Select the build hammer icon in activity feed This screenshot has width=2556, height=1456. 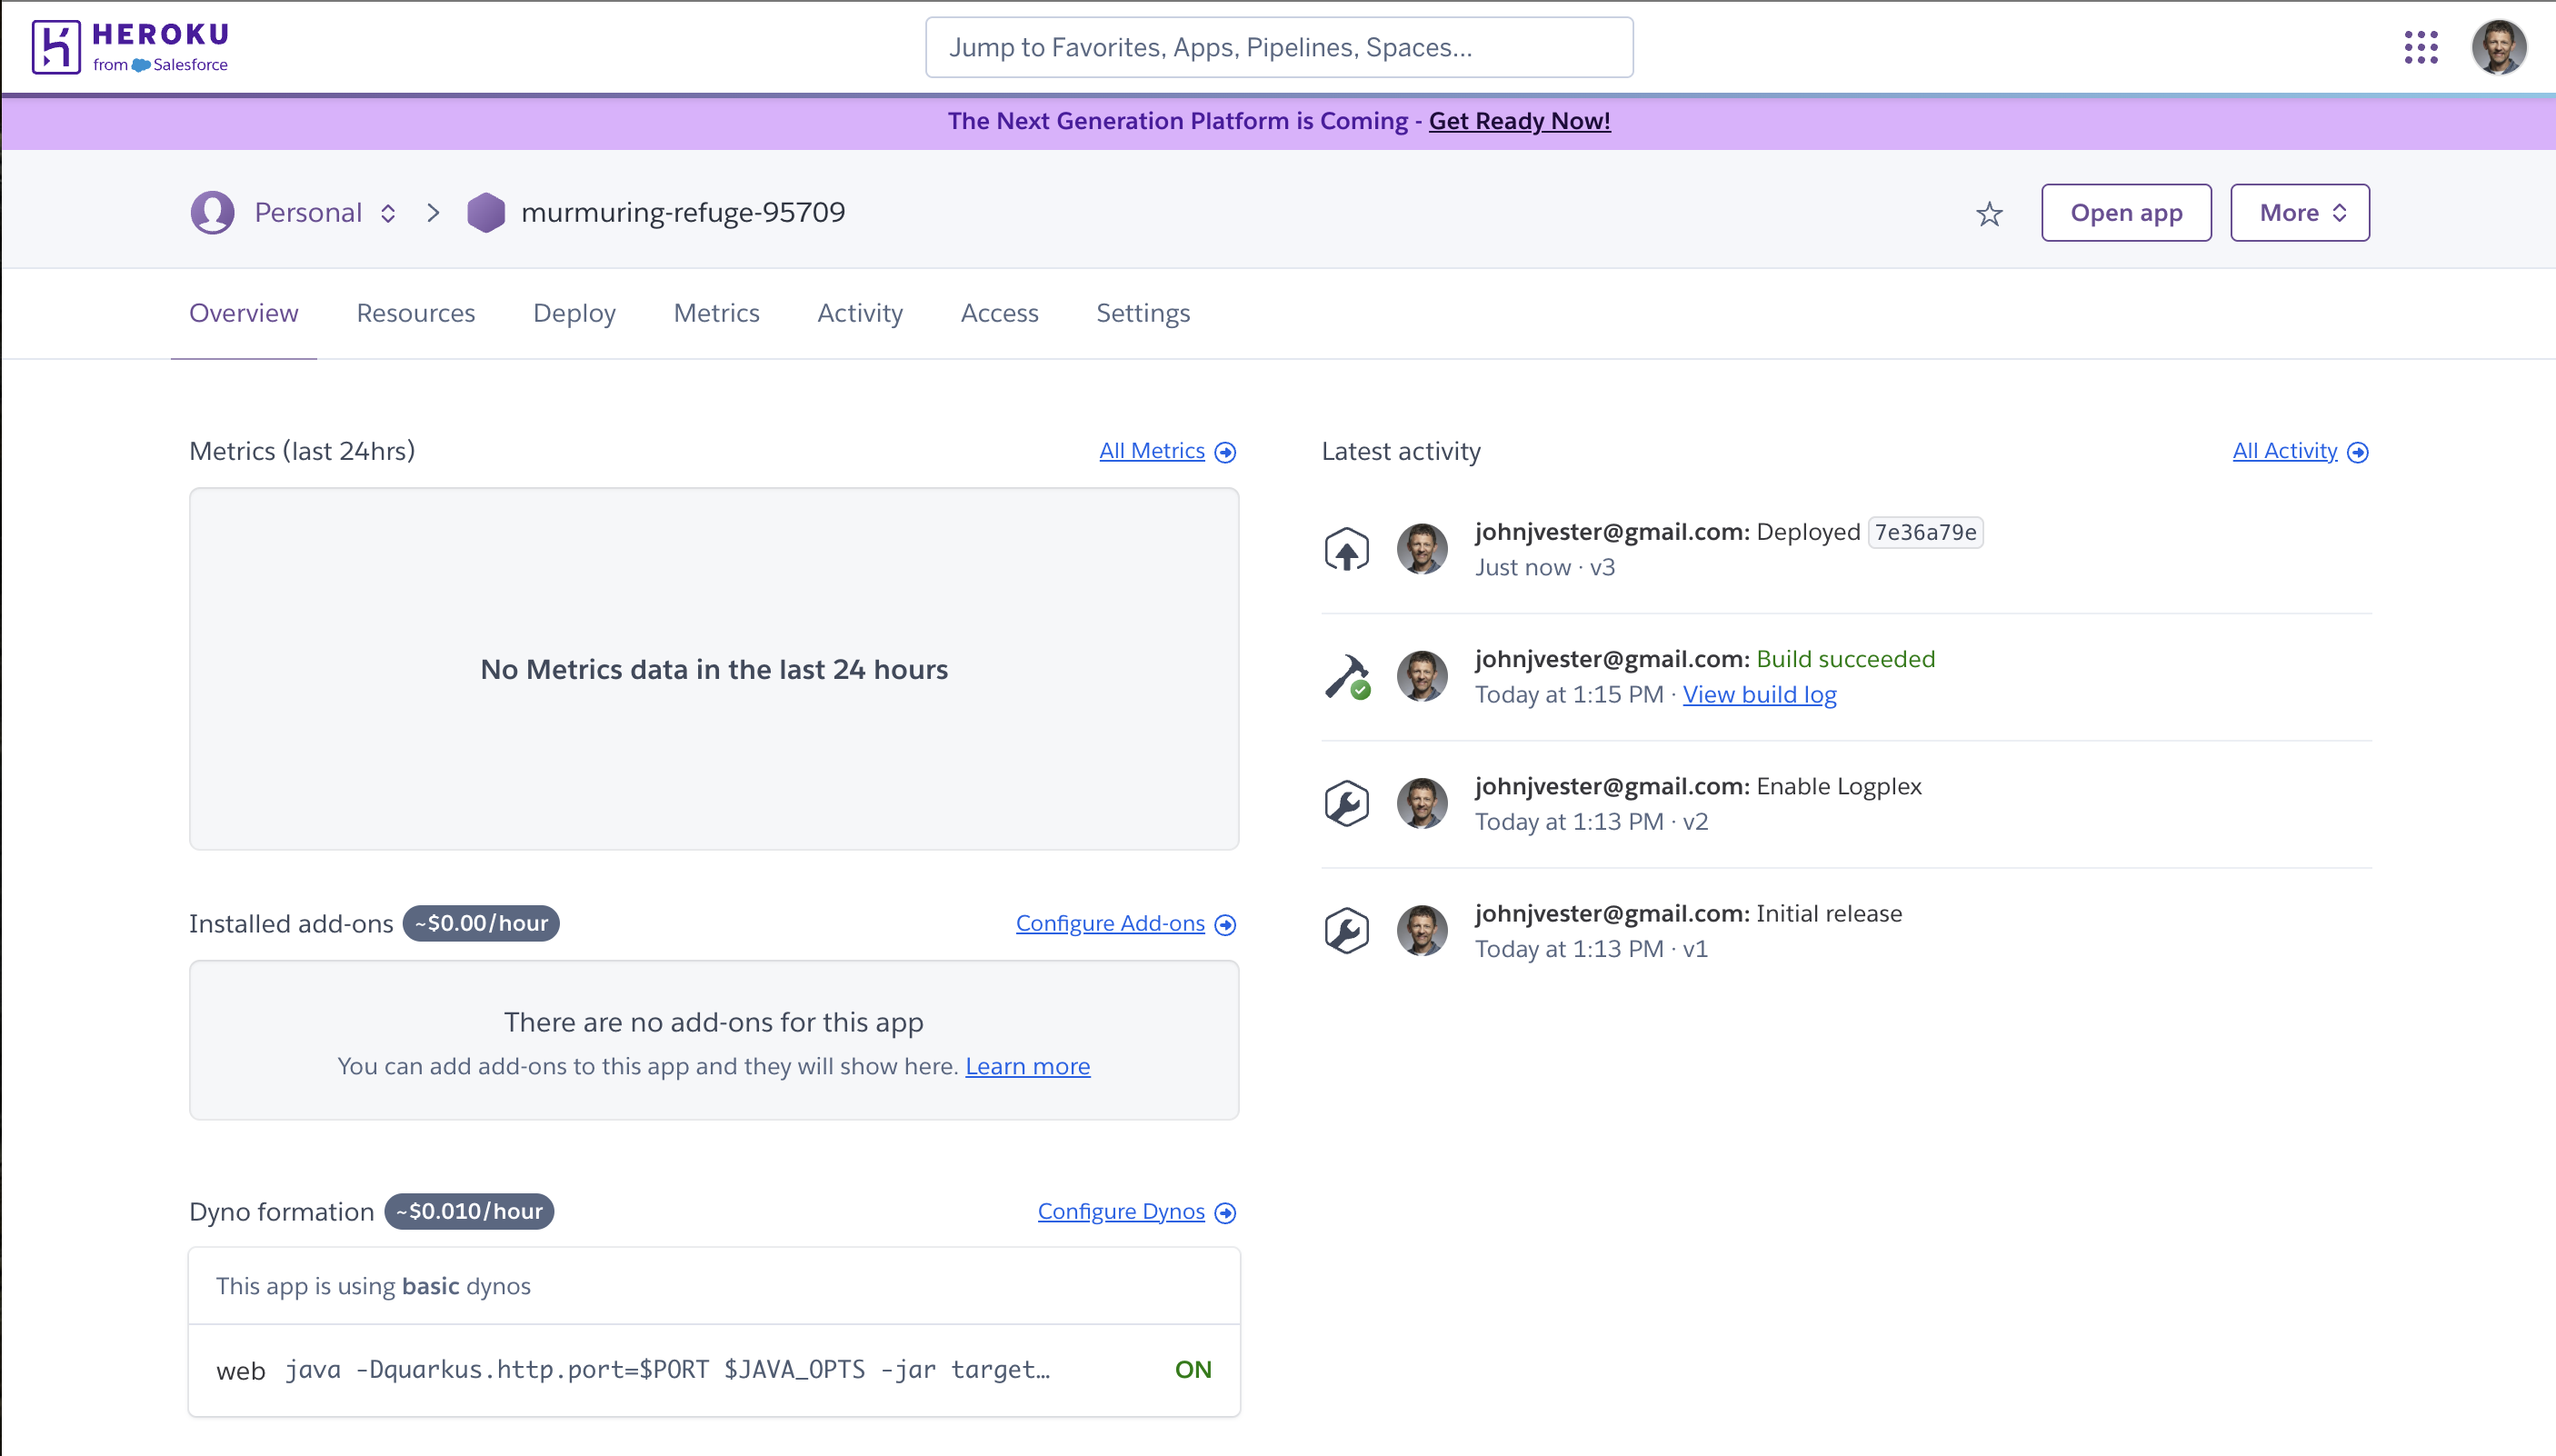point(1346,676)
